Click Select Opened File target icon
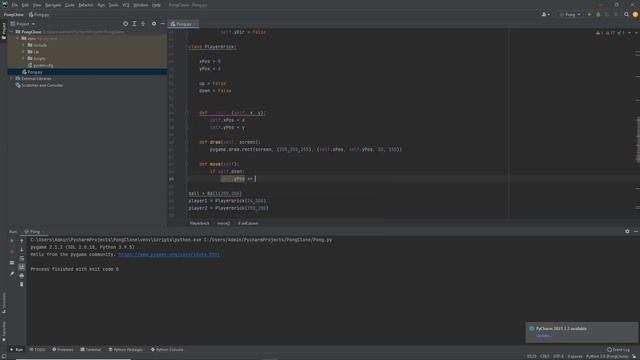640x360 pixels. tap(125, 24)
